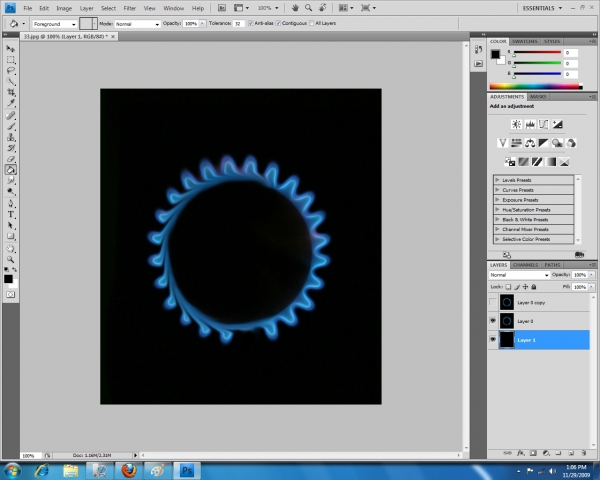Add a Black & White adjustment
This screenshot has width=600, height=480.
[543, 143]
